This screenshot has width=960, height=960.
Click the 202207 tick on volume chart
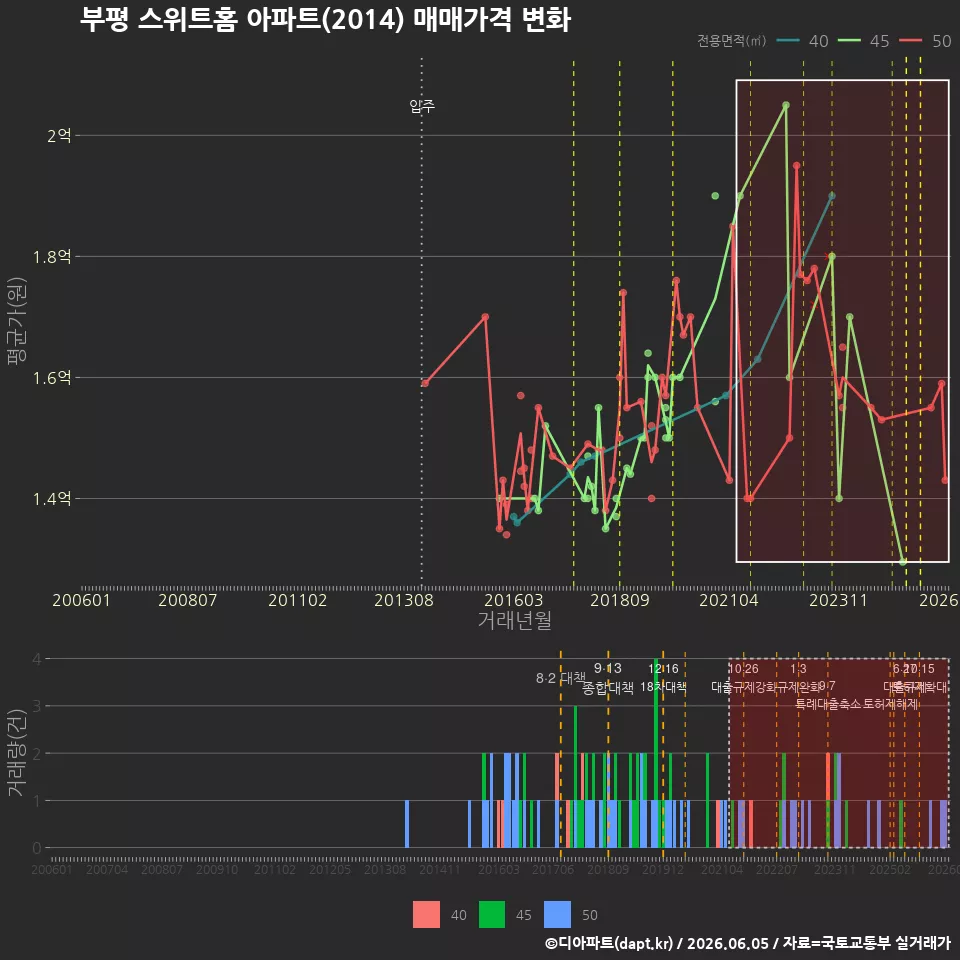click(x=776, y=869)
